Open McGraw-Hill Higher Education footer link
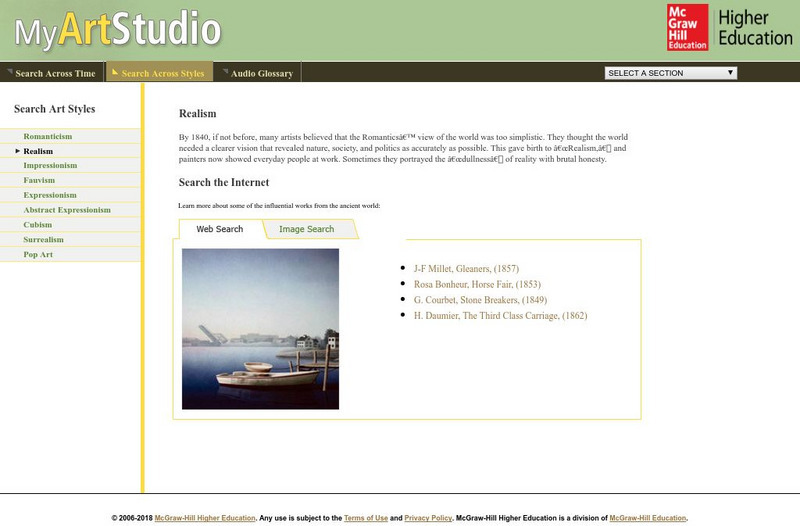The image size is (800, 526). coord(205,518)
